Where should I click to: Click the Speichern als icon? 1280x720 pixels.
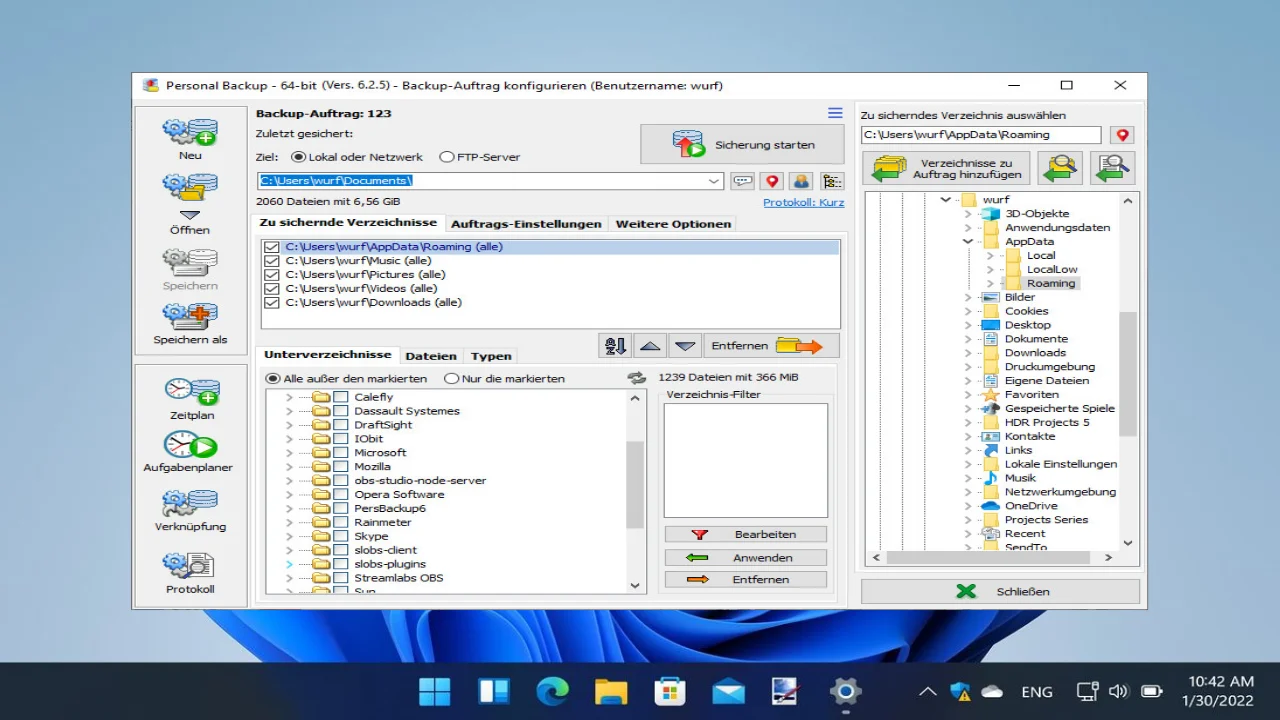pos(190,317)
